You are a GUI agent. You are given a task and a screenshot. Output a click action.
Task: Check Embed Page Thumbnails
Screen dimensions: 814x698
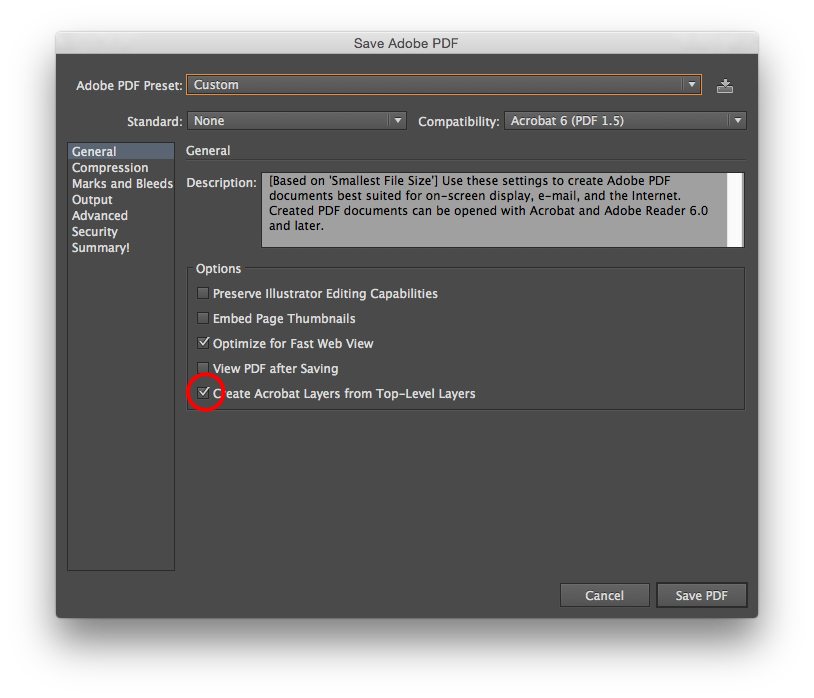click(203, 318)
